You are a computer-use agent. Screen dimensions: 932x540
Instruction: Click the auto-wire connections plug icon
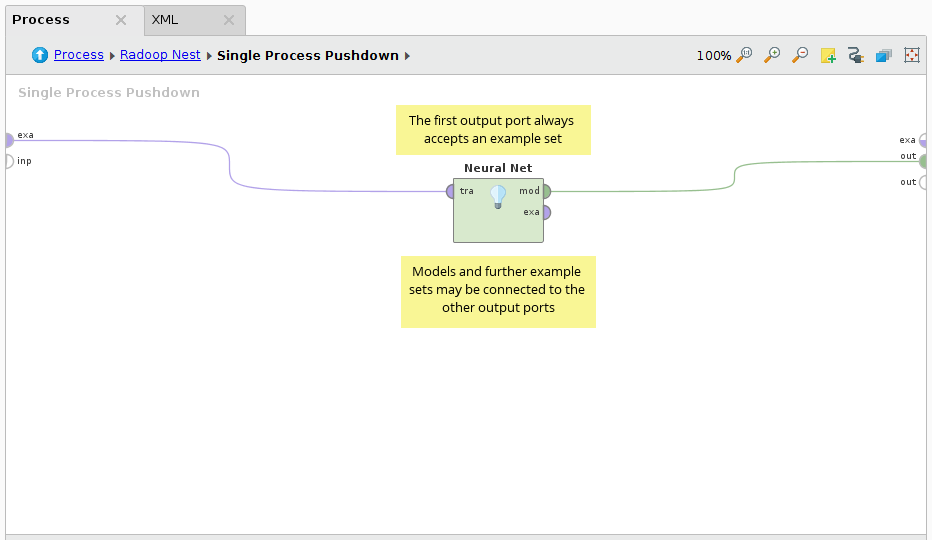[856, 56]
